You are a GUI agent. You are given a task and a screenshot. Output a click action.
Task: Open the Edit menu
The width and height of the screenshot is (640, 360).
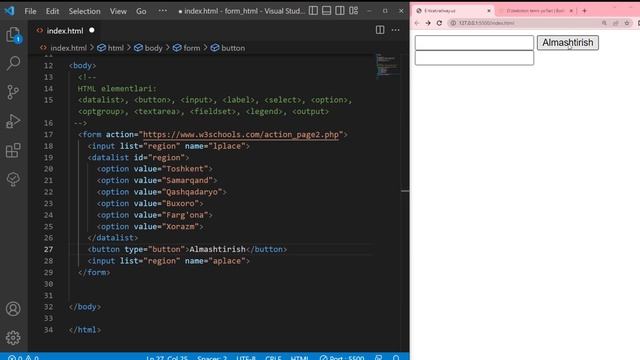tap(52, 11)
